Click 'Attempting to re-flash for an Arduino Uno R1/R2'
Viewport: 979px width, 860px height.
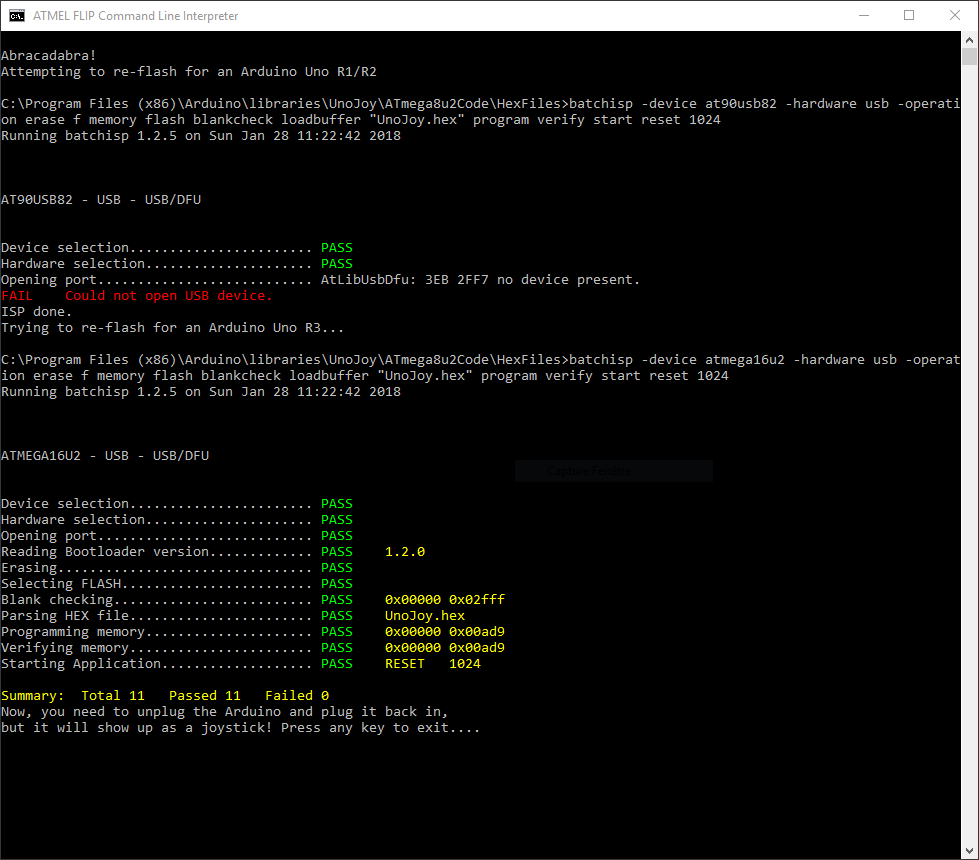point(189,72)
